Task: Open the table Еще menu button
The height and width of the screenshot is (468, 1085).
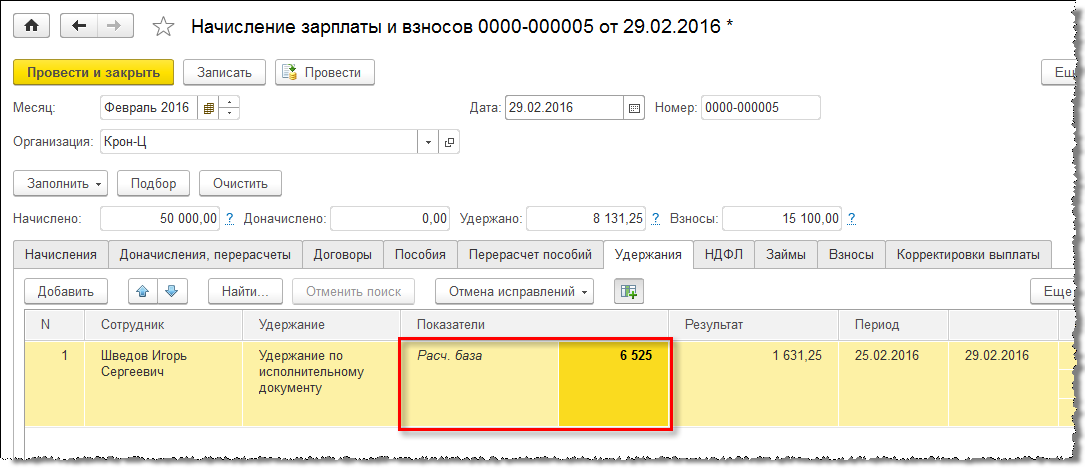Action: (x=1052, y=291)
